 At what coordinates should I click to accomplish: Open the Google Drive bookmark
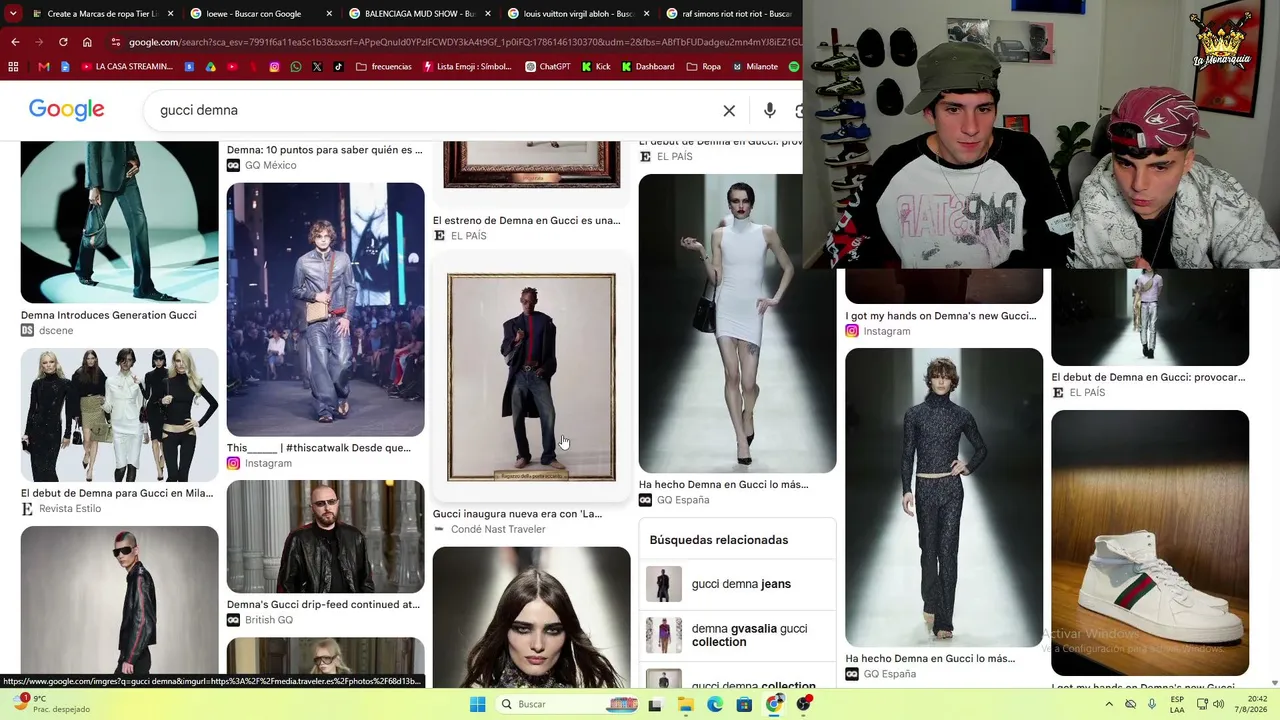(211, 67)
